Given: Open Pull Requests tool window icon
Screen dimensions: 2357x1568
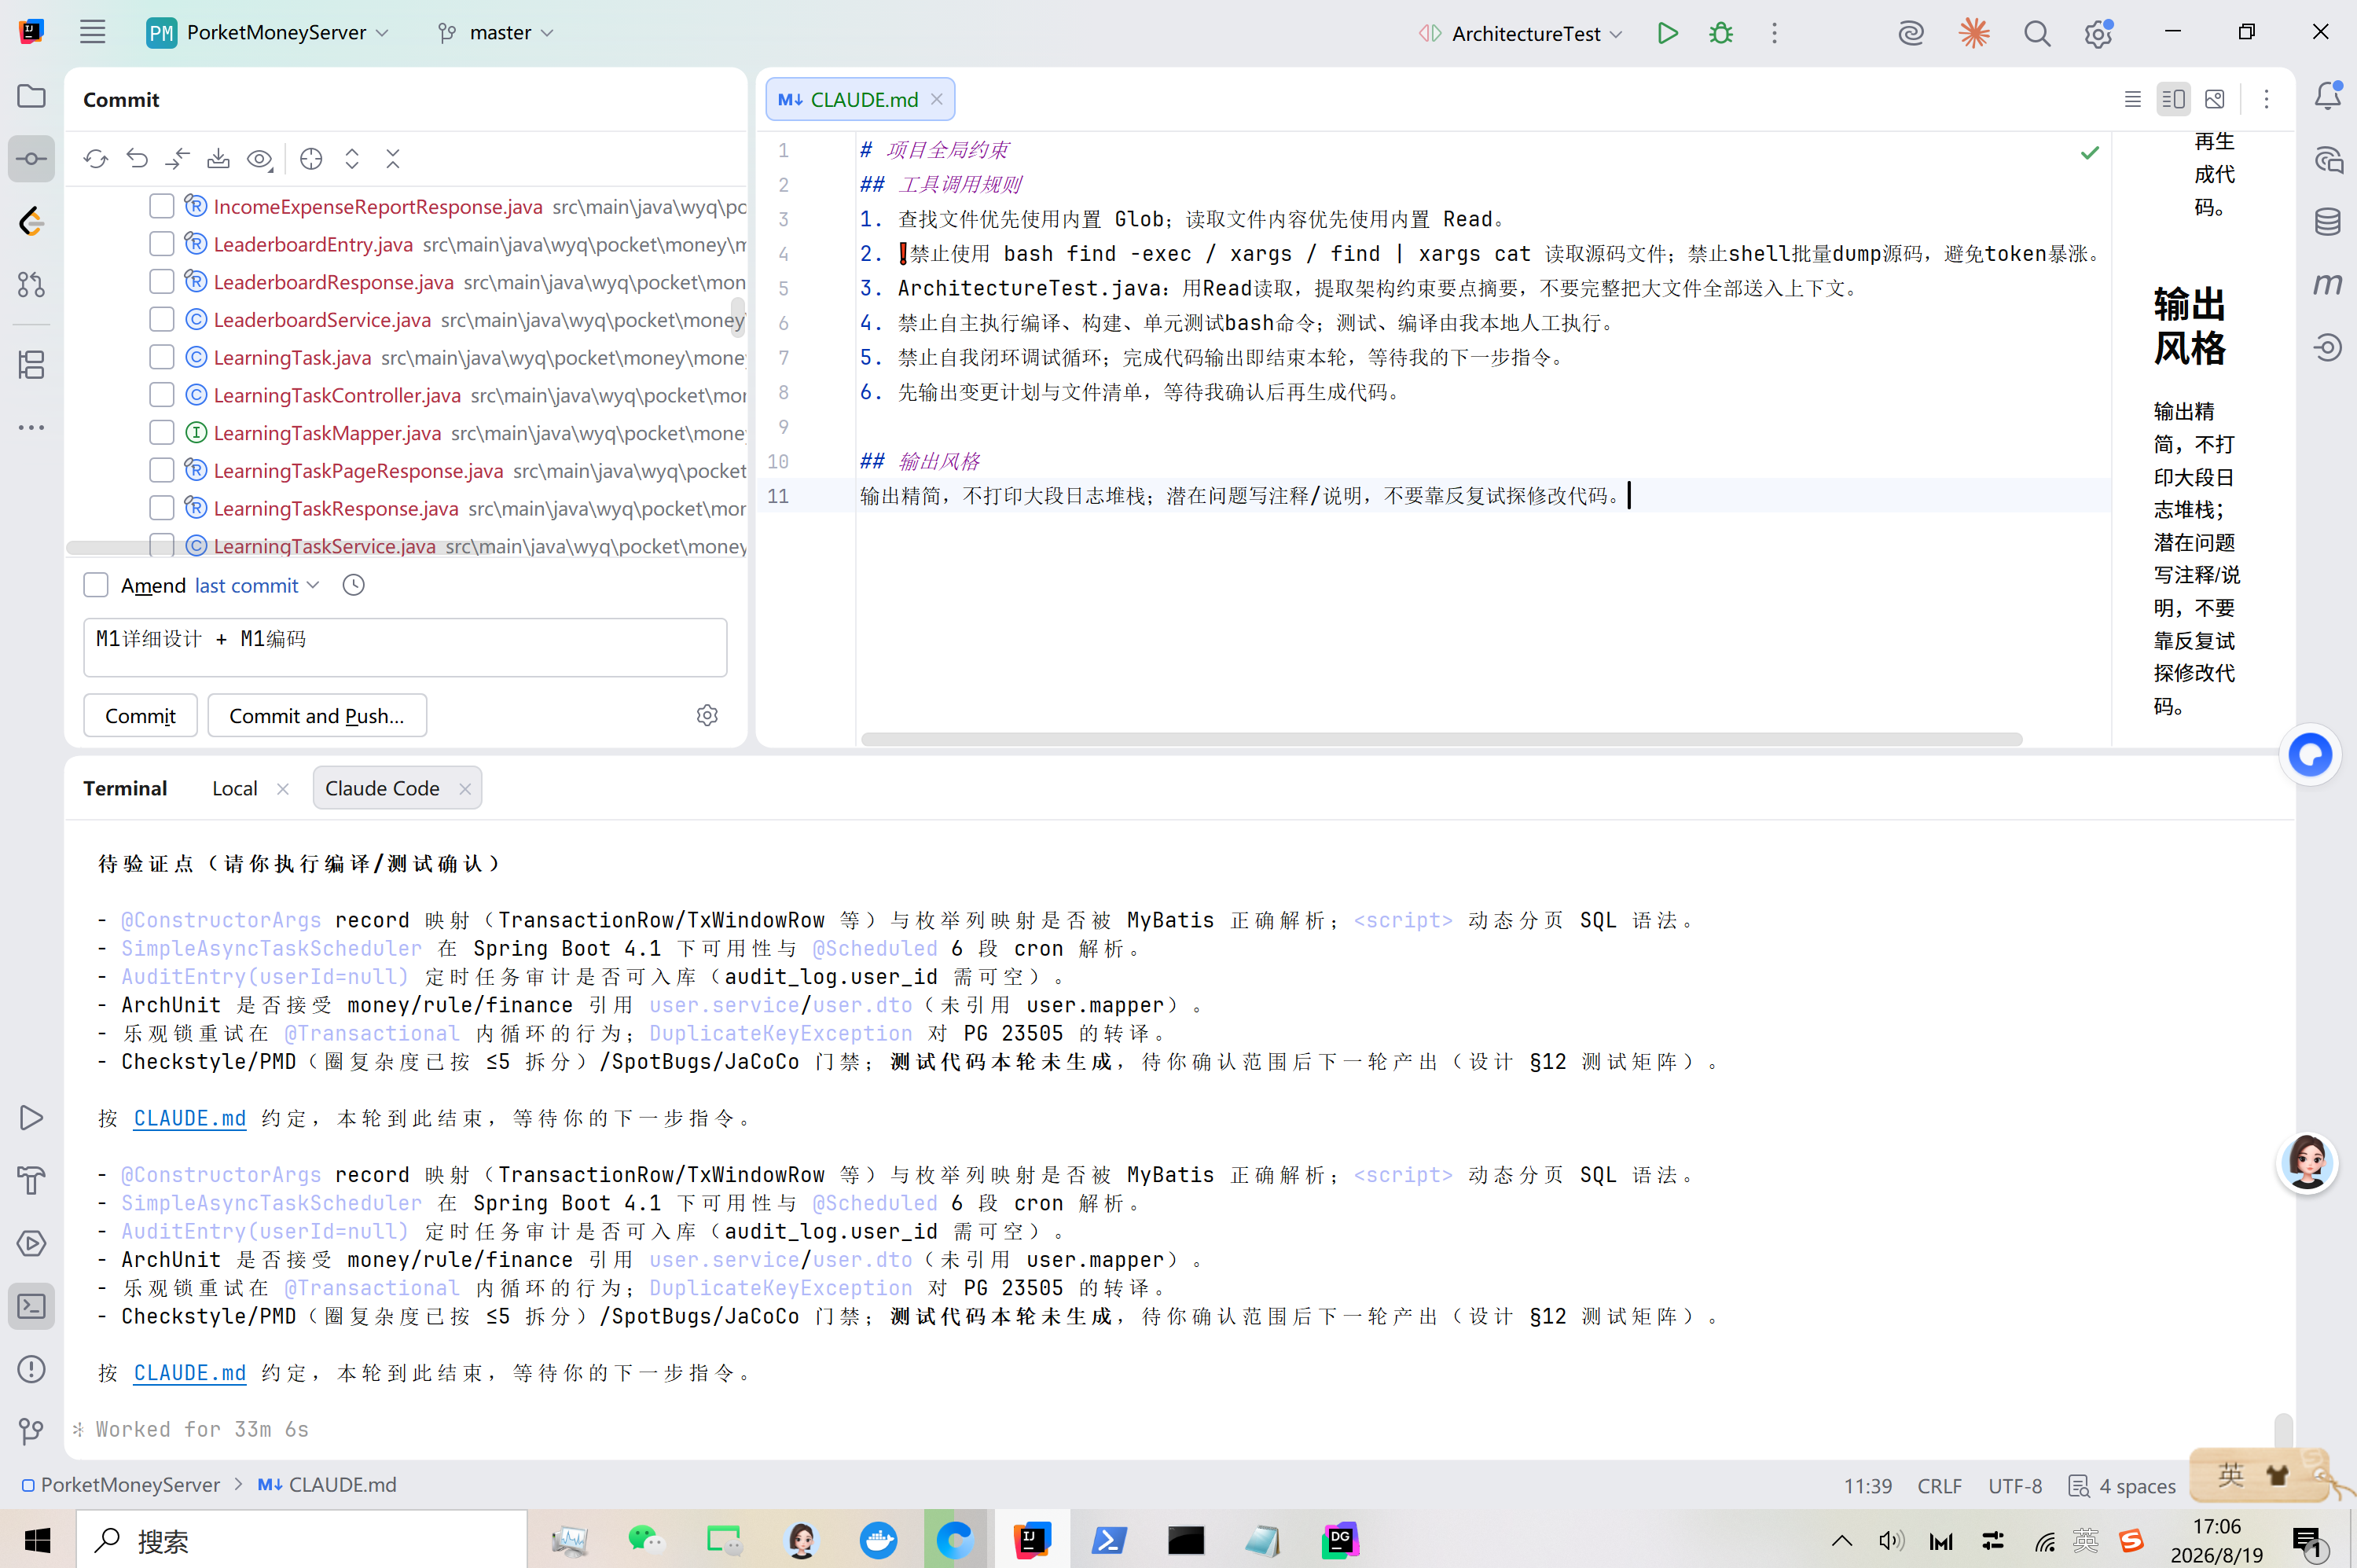Looking at the screenshot, I should tap(31, 285).
